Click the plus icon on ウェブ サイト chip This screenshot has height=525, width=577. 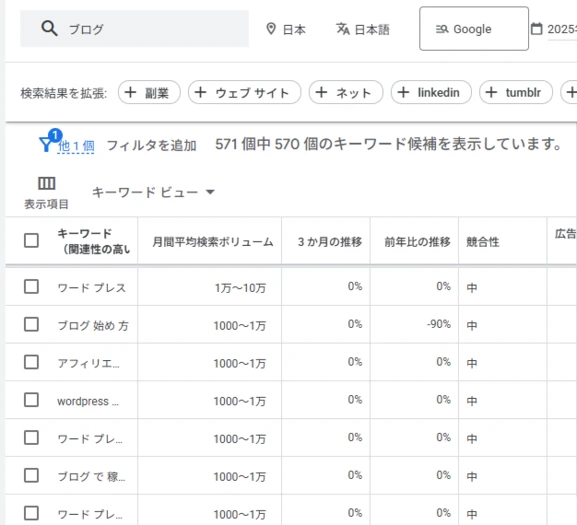[200, 92]
